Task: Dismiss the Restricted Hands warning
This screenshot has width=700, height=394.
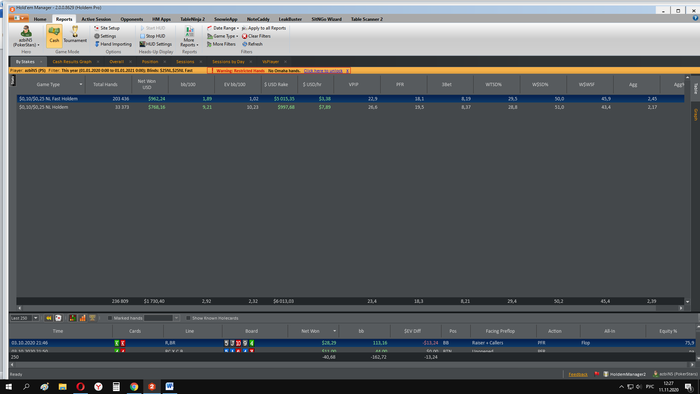Action: (x=347, y=71)
